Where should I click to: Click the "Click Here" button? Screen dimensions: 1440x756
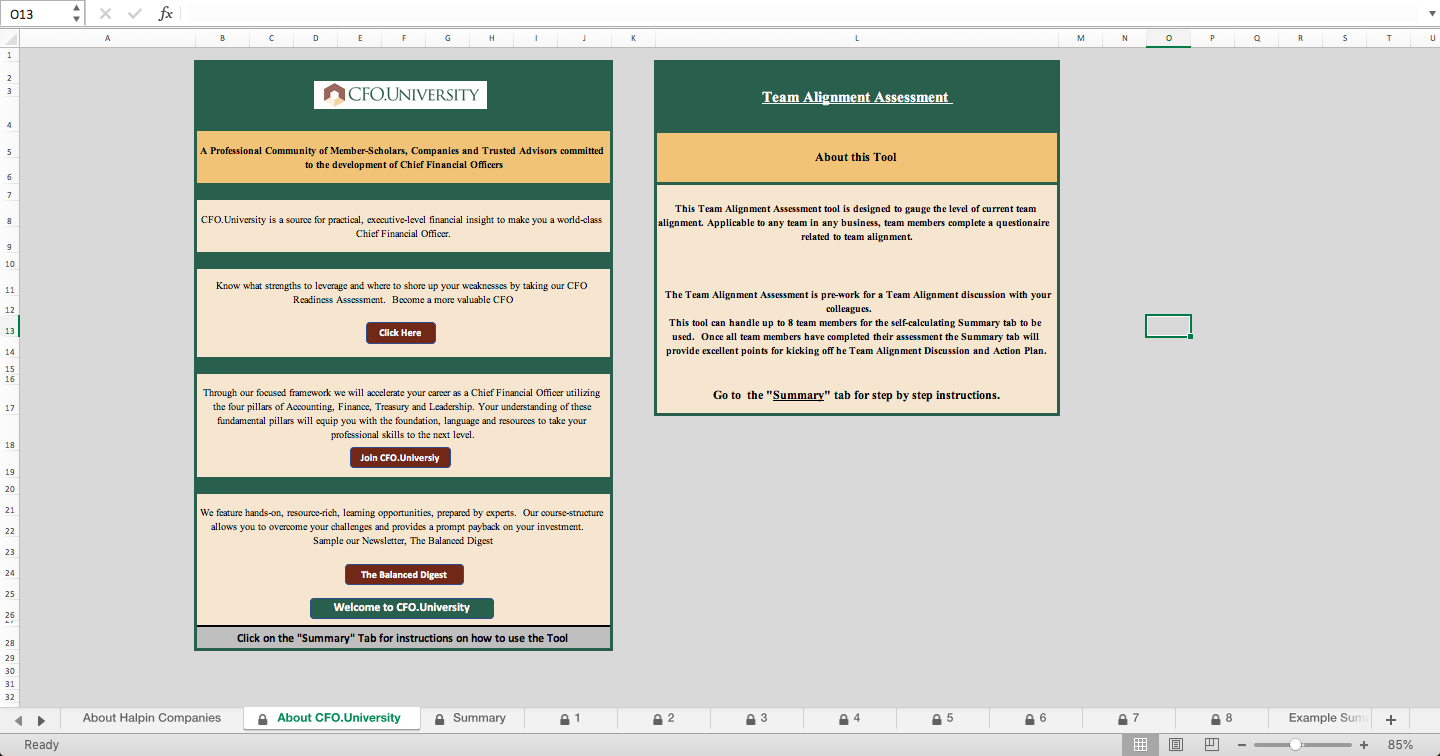coord(400,333)
